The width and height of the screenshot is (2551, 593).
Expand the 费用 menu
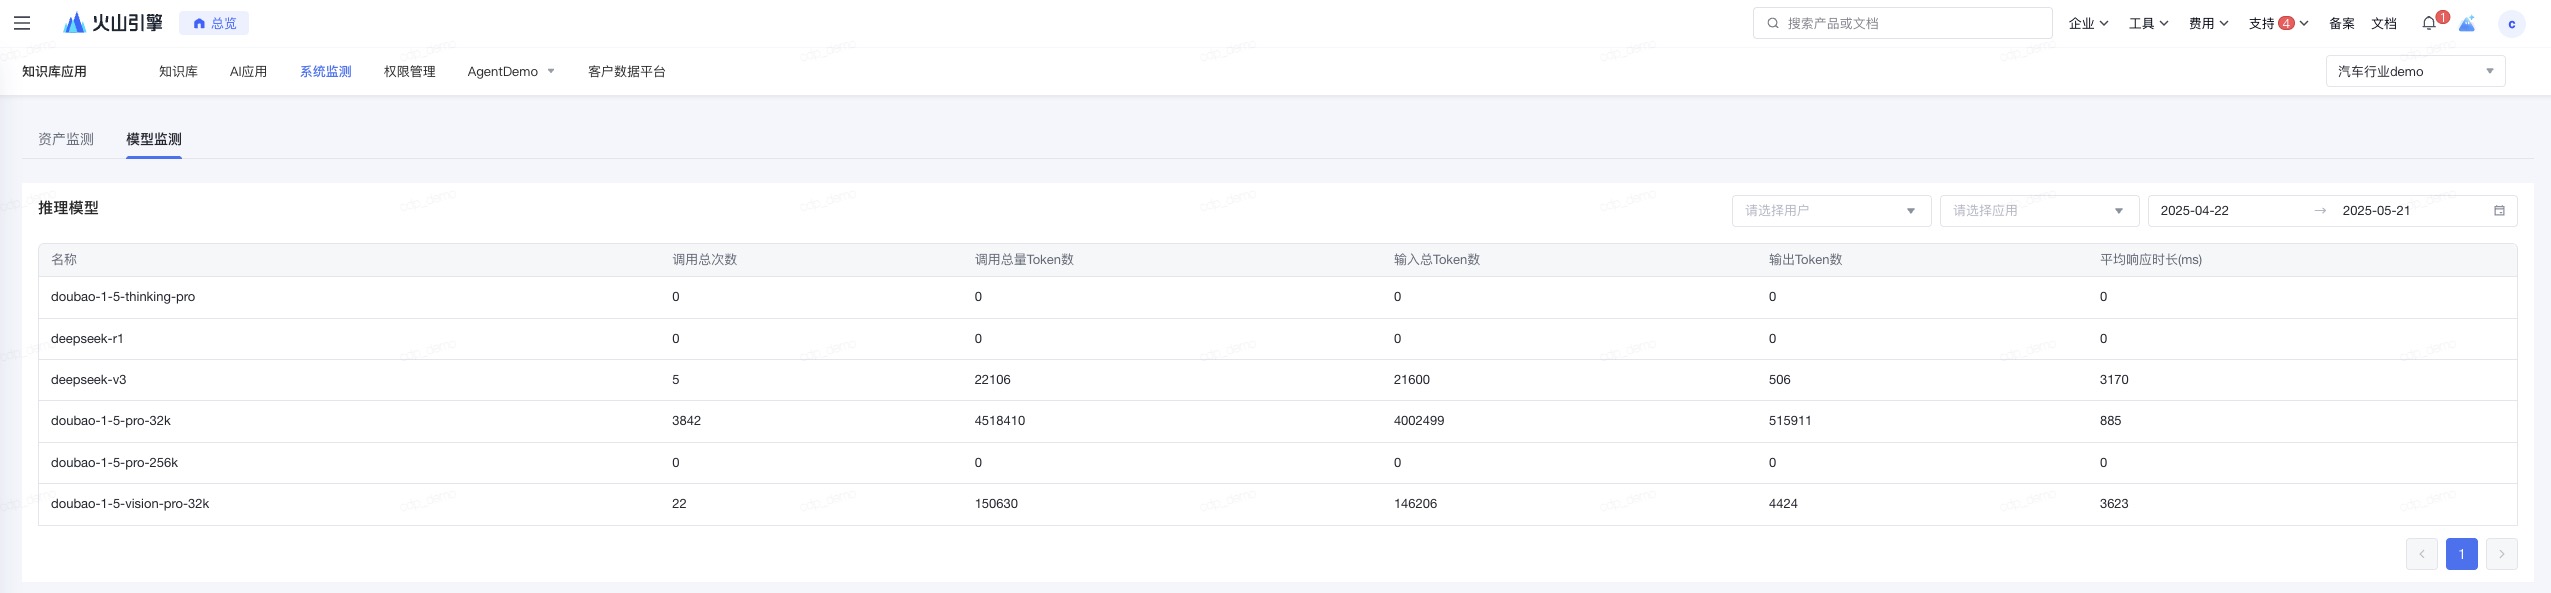click(2208, 23)
